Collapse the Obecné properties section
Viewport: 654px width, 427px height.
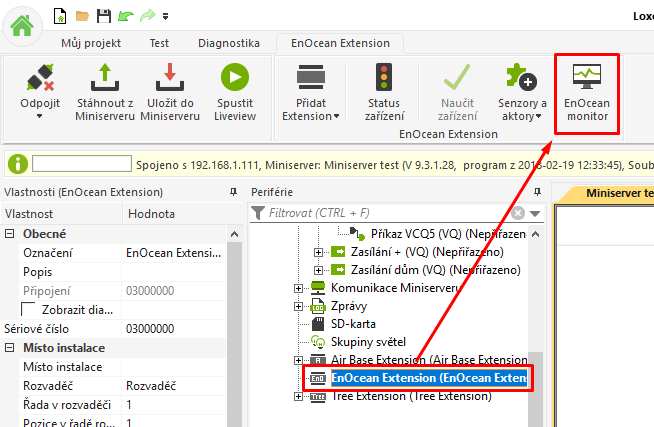pos(11,233)
